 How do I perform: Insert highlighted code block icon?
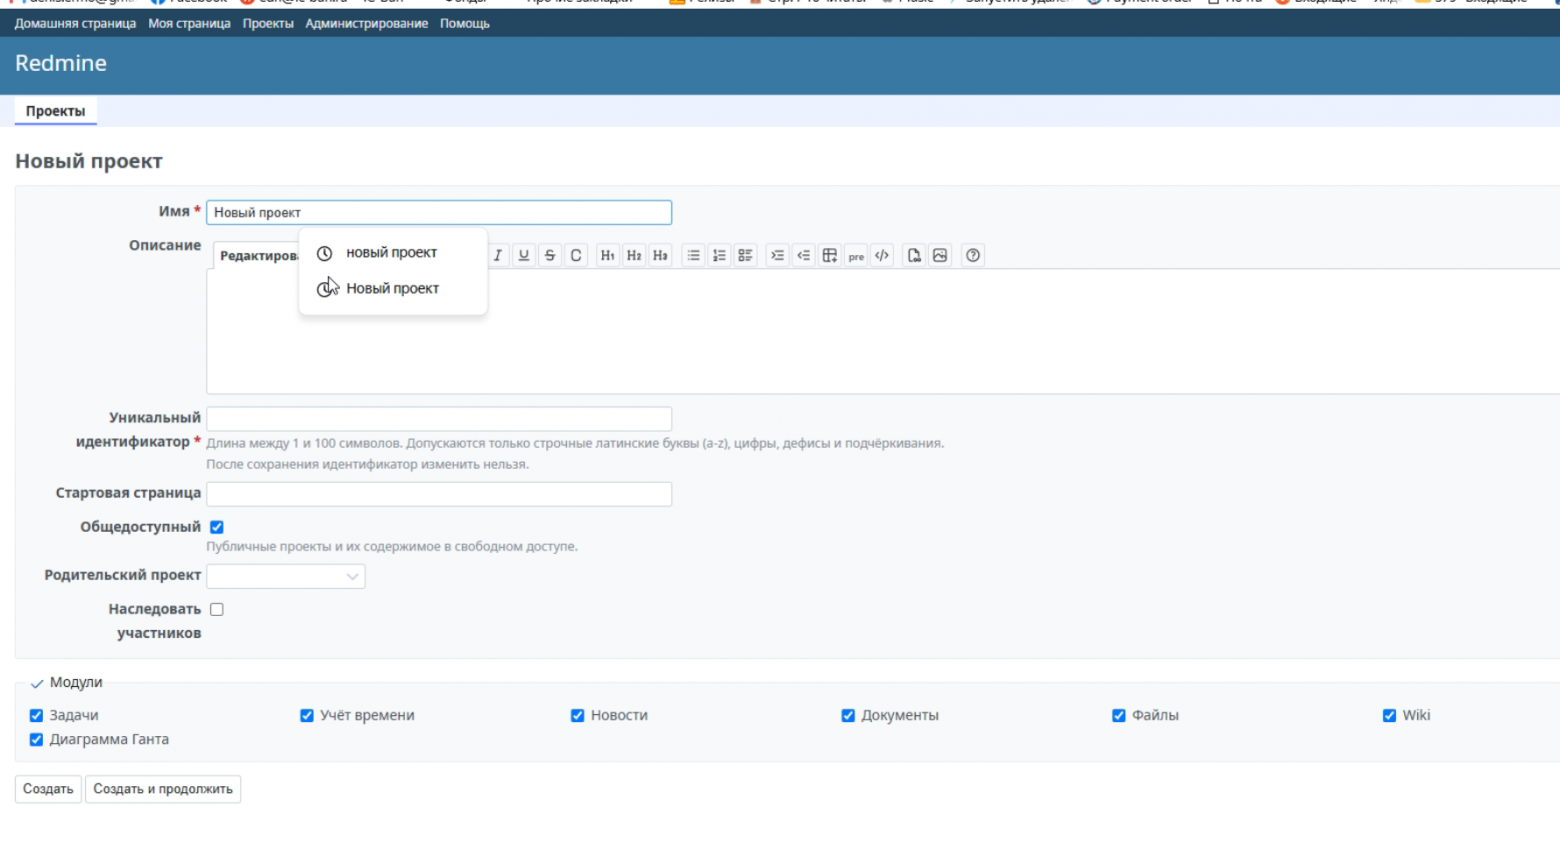882,255
